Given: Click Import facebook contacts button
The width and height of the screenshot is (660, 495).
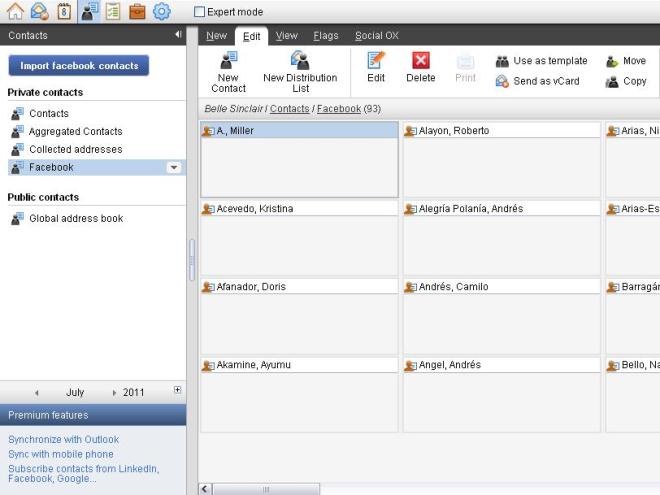Looking at the screenshot, I should 79,66.
